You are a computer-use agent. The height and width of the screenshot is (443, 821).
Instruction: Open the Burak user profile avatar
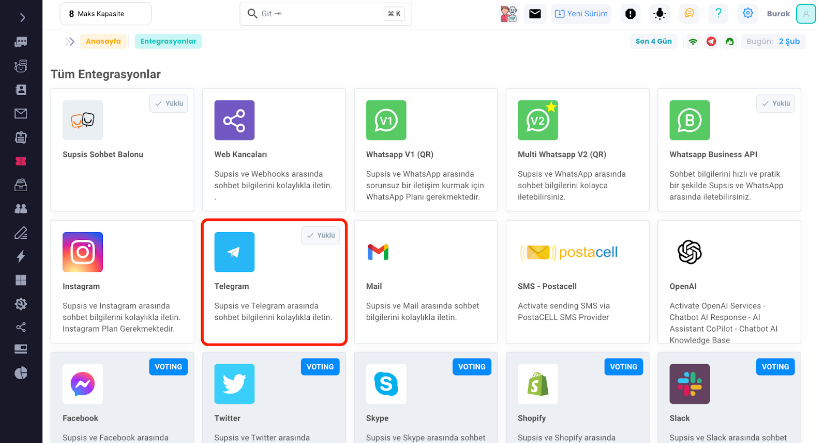click(806, 14)
